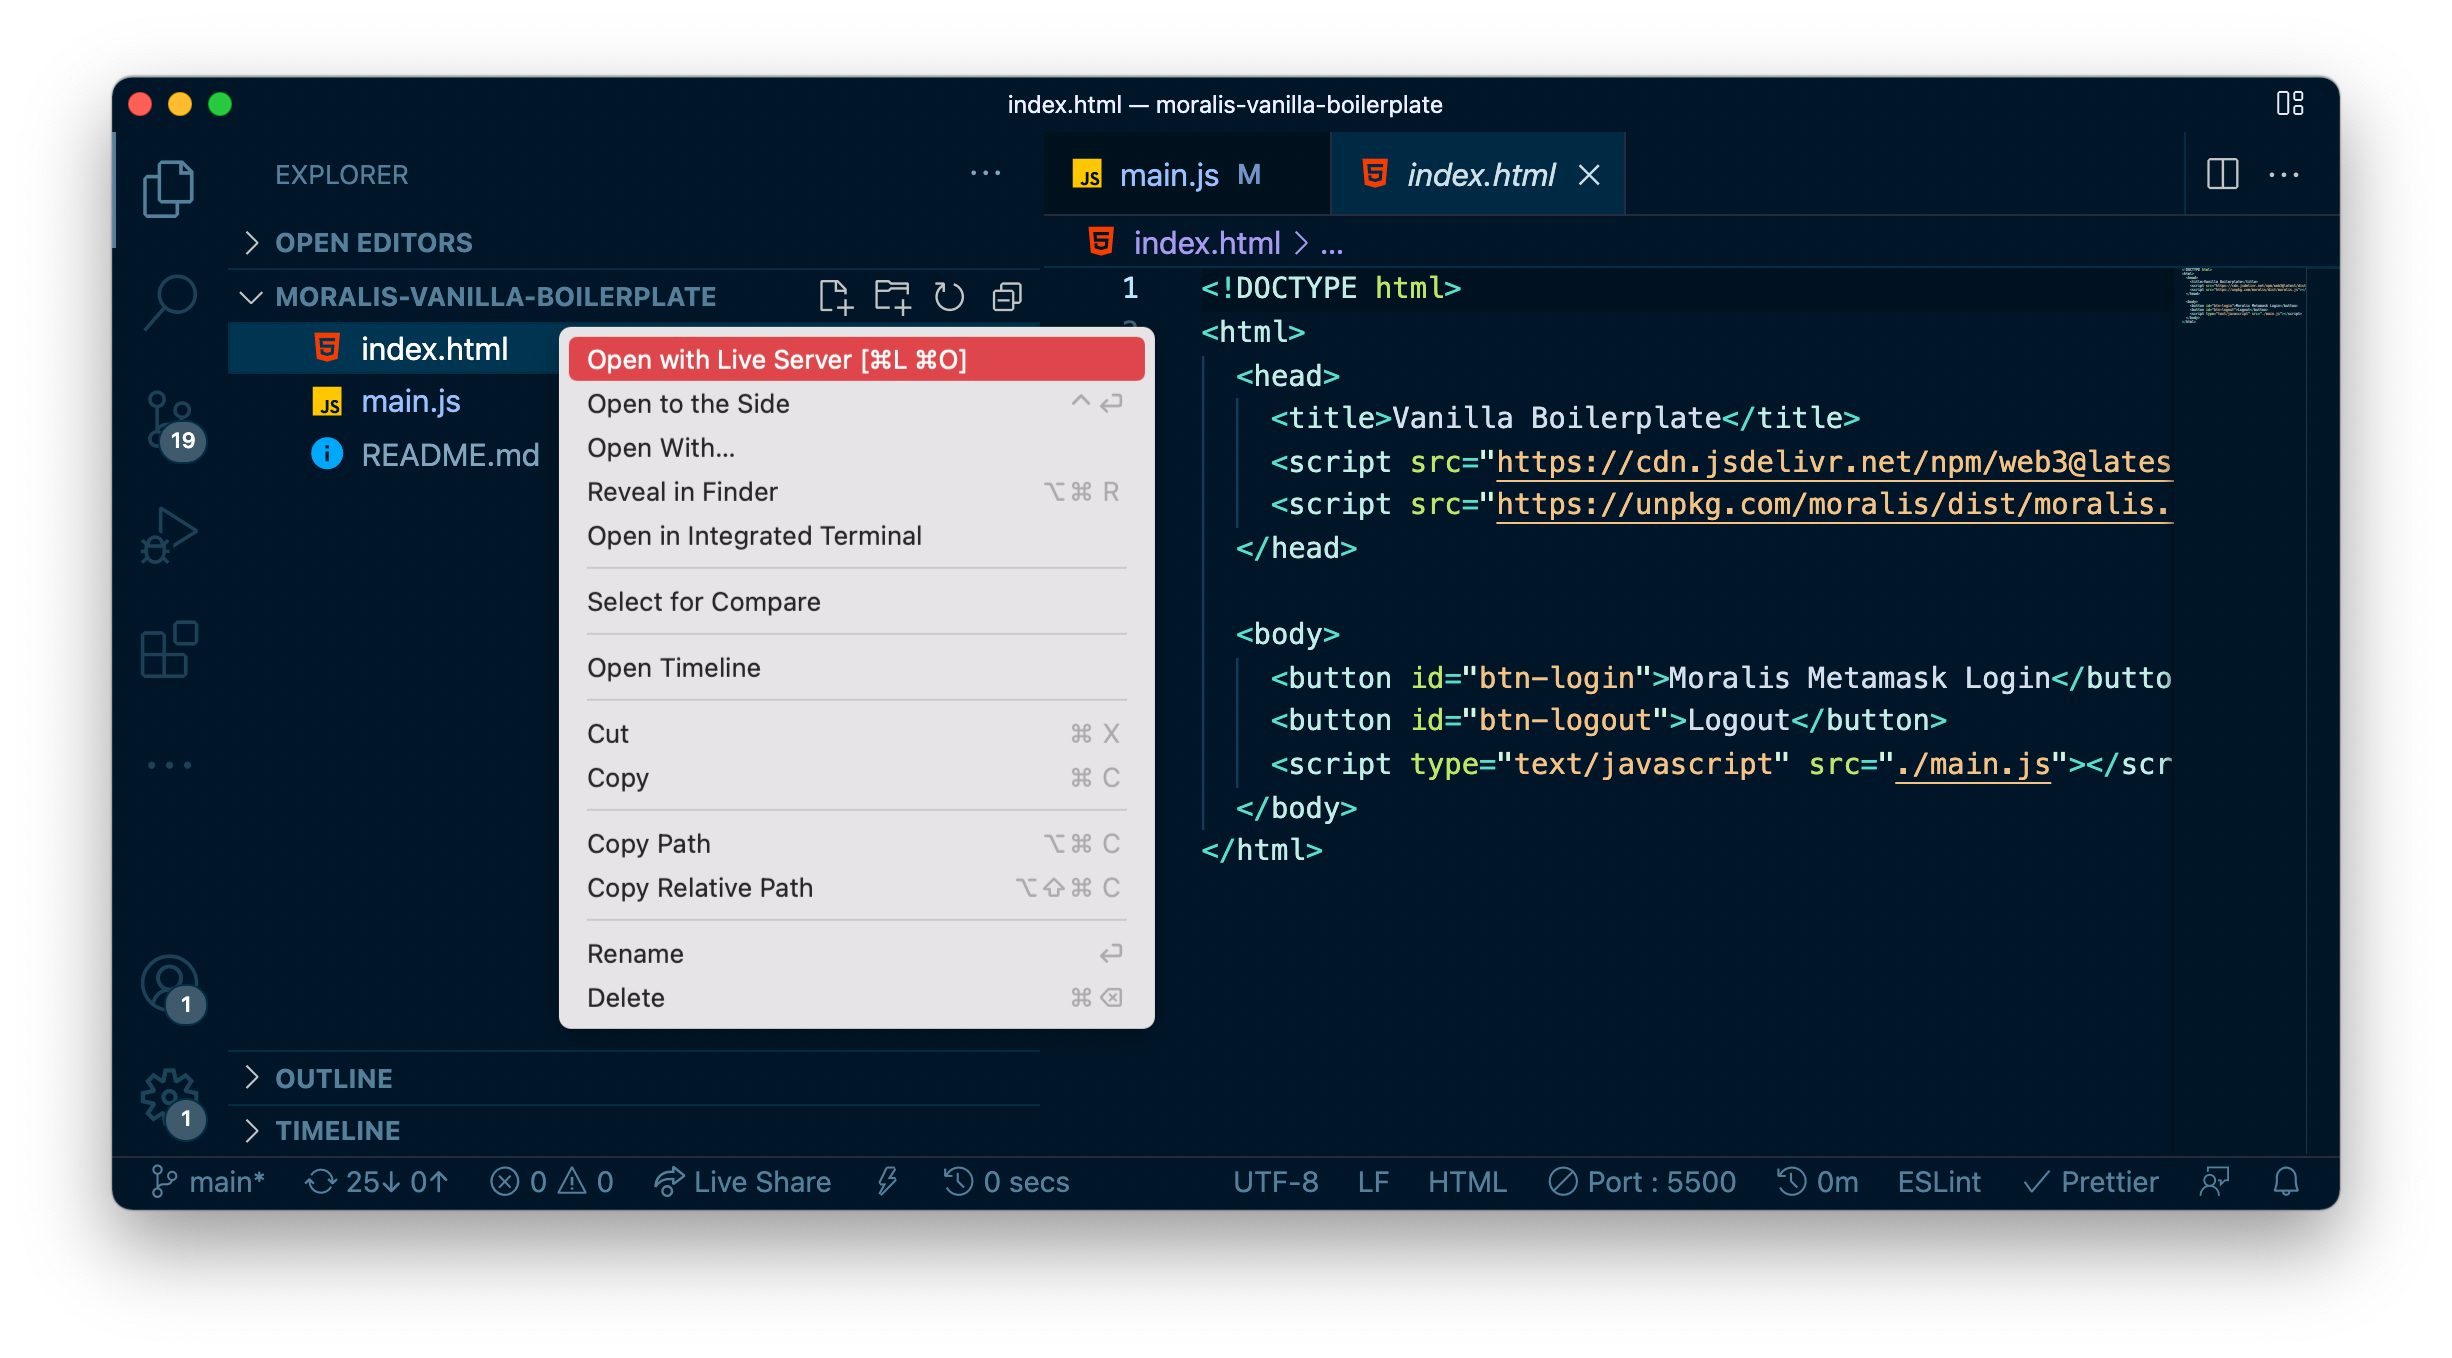Switch git branch main*
The width and height of the screenshot is (2452, 1358).
coord(207,1182)
